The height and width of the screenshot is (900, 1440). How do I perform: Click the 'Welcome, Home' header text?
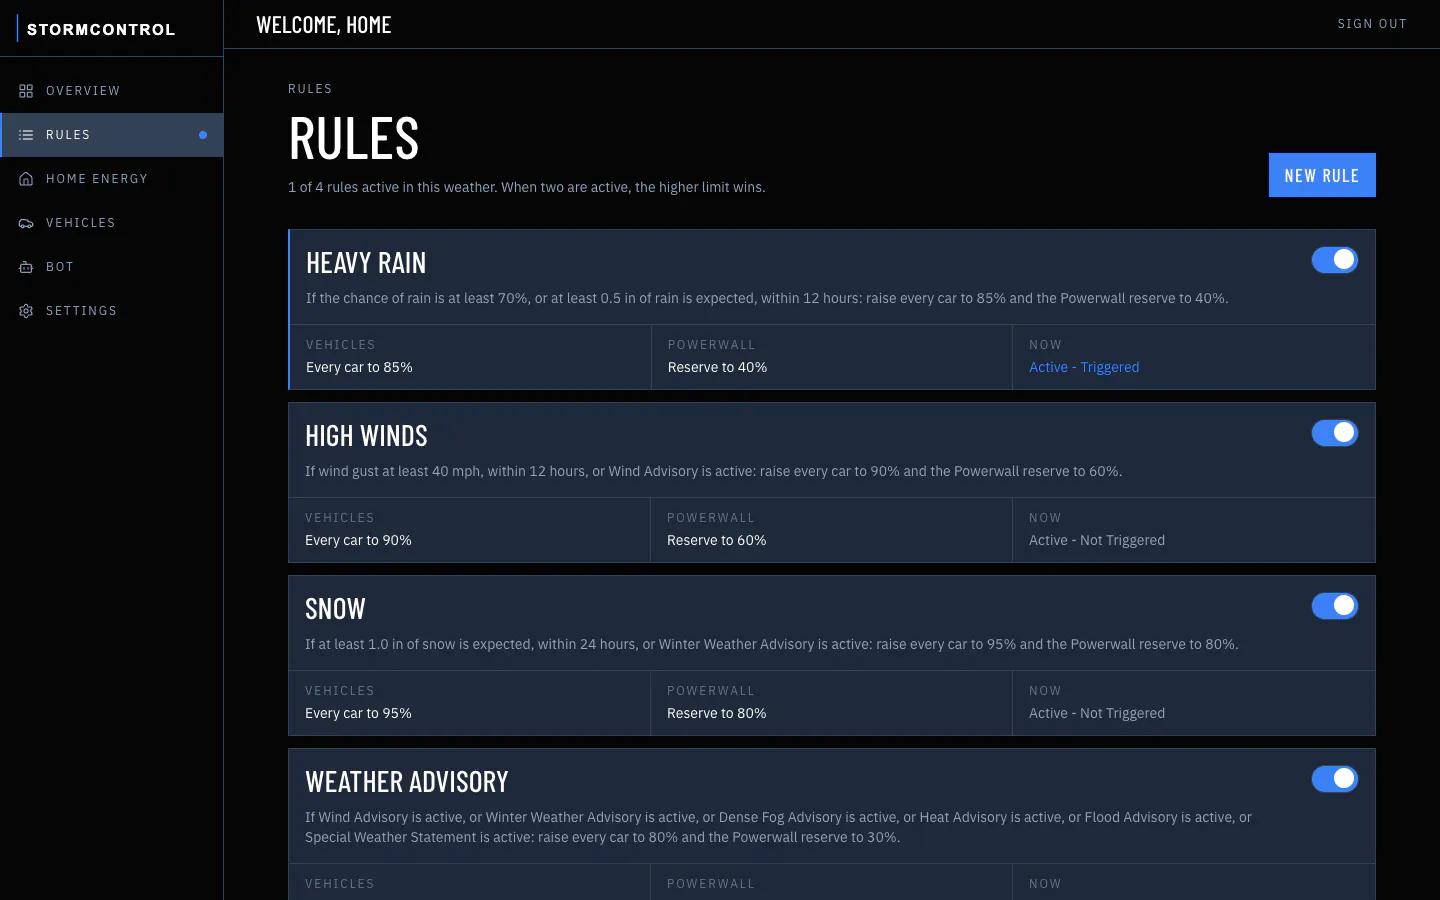coord(324,25)
